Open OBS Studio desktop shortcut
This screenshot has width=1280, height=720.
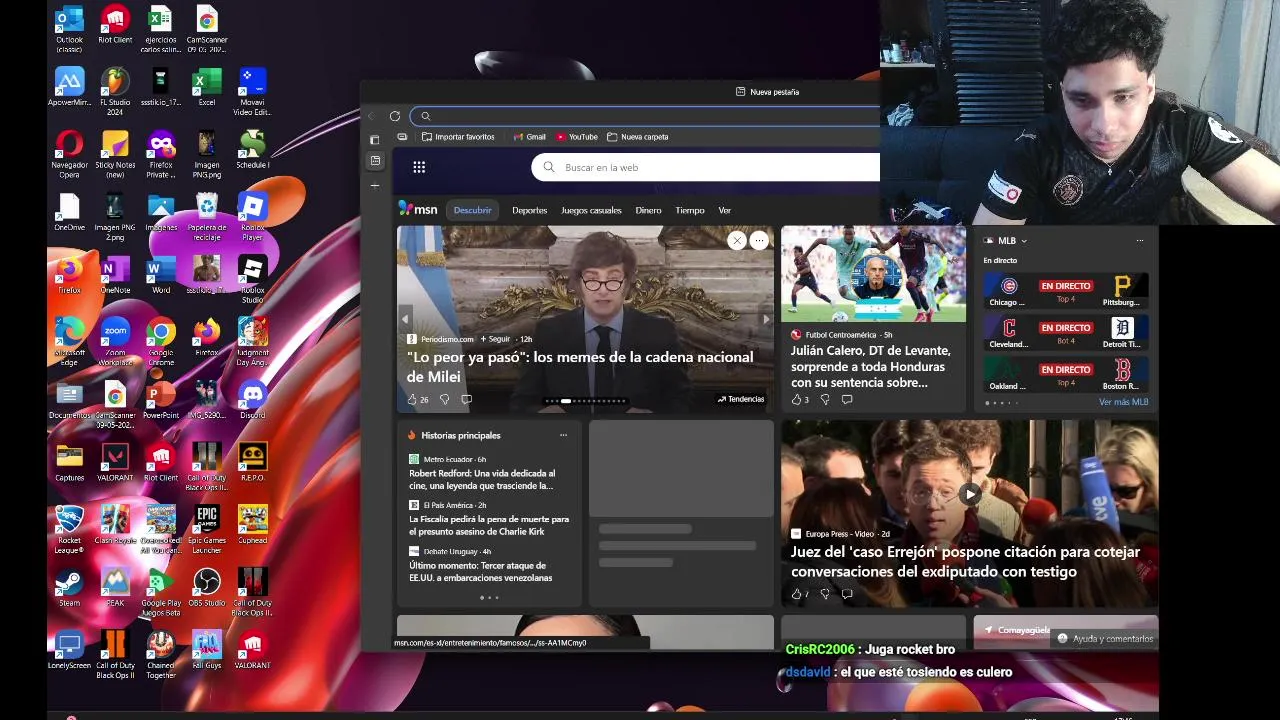tap(207, 588)
